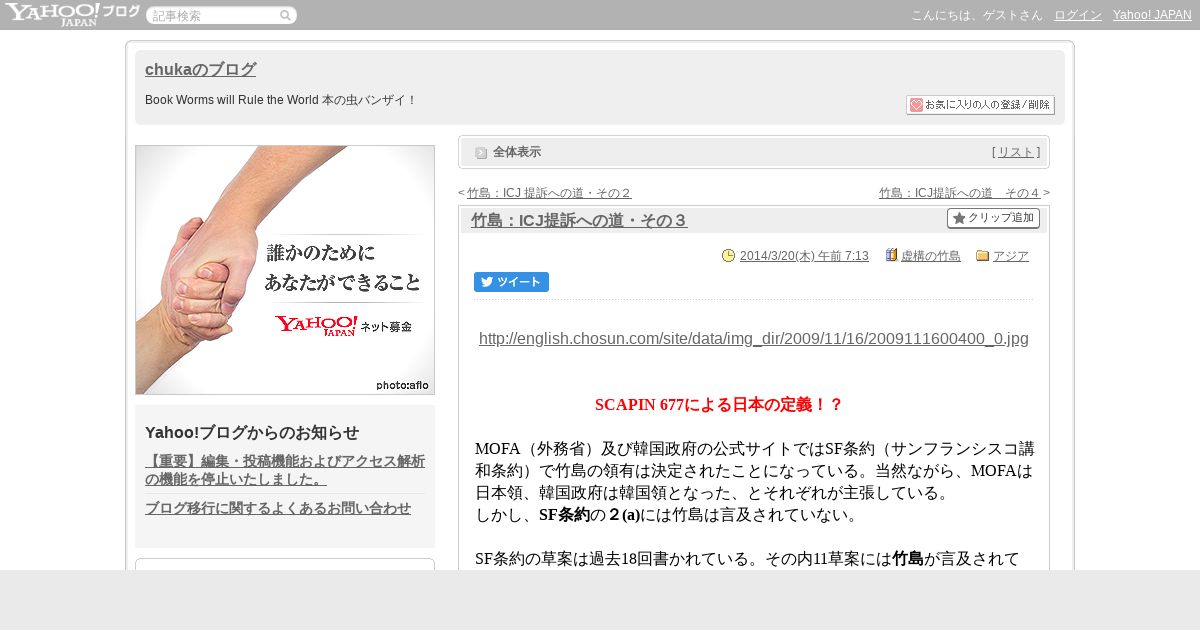1200x630 pixels.
Task: Open the 虚構の竹島 category link
Action: (931, 256)
